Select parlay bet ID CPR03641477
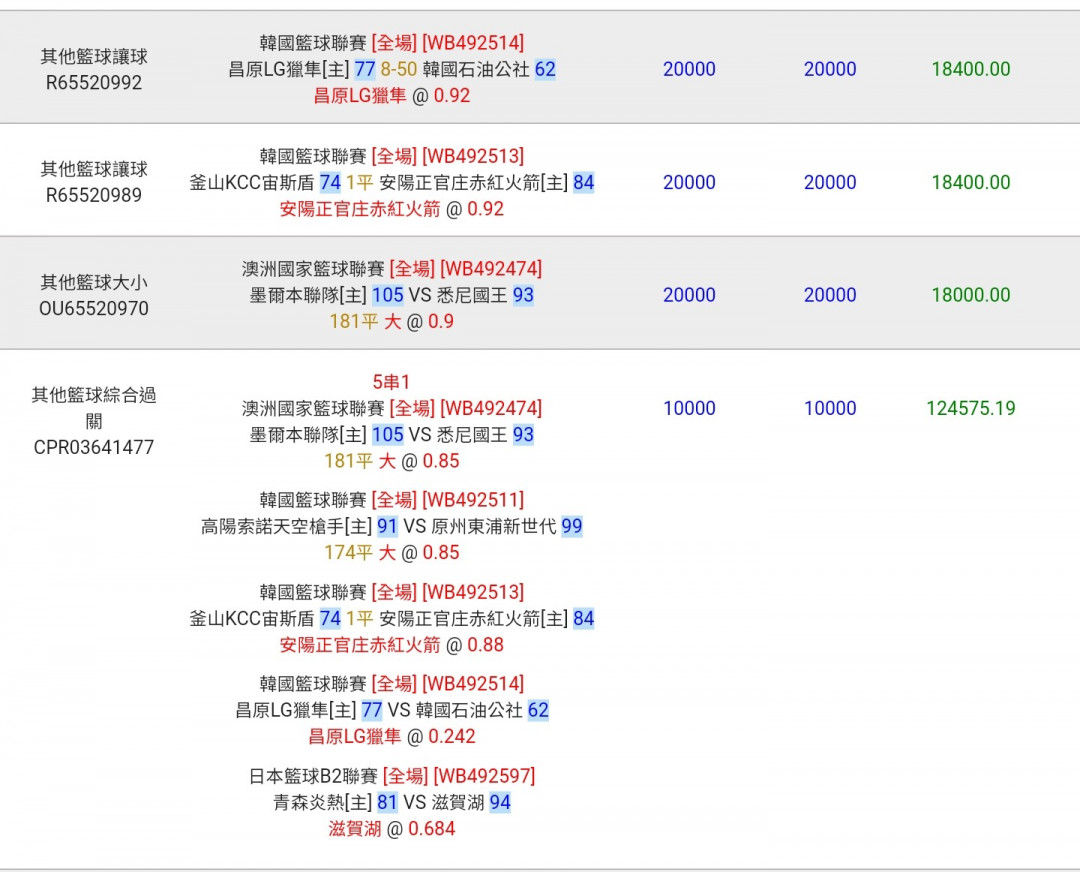Screen dimensions: 1080x872 click(94, 448)
